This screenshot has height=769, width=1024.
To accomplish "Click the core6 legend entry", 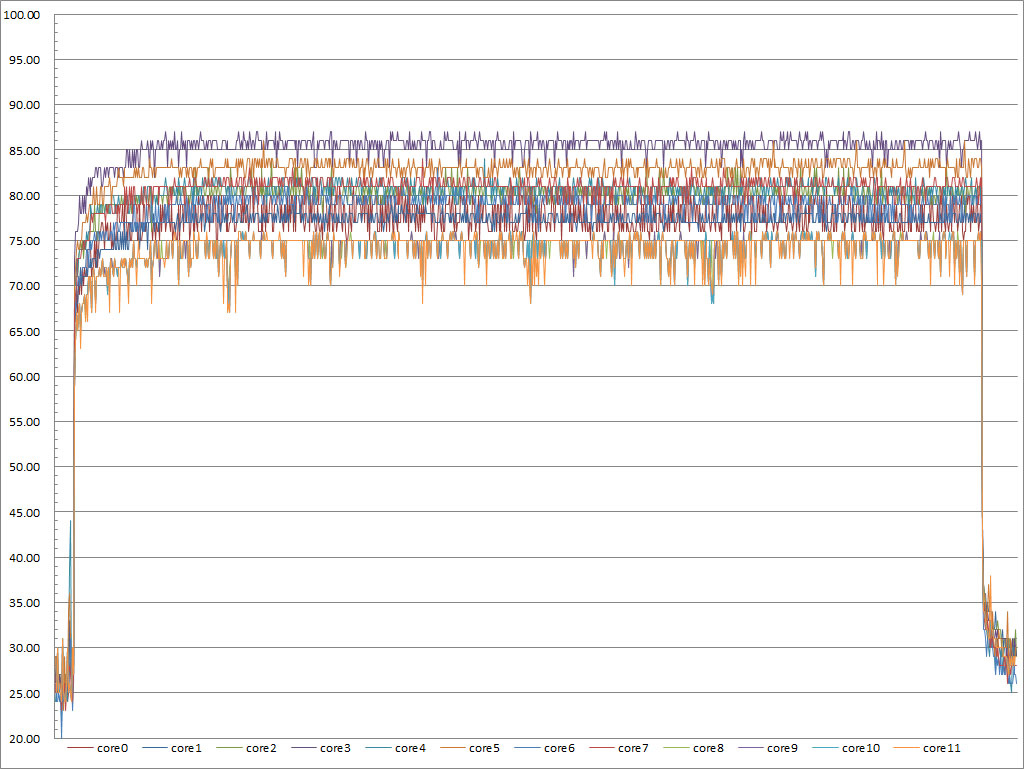I will tap(545, 748).
